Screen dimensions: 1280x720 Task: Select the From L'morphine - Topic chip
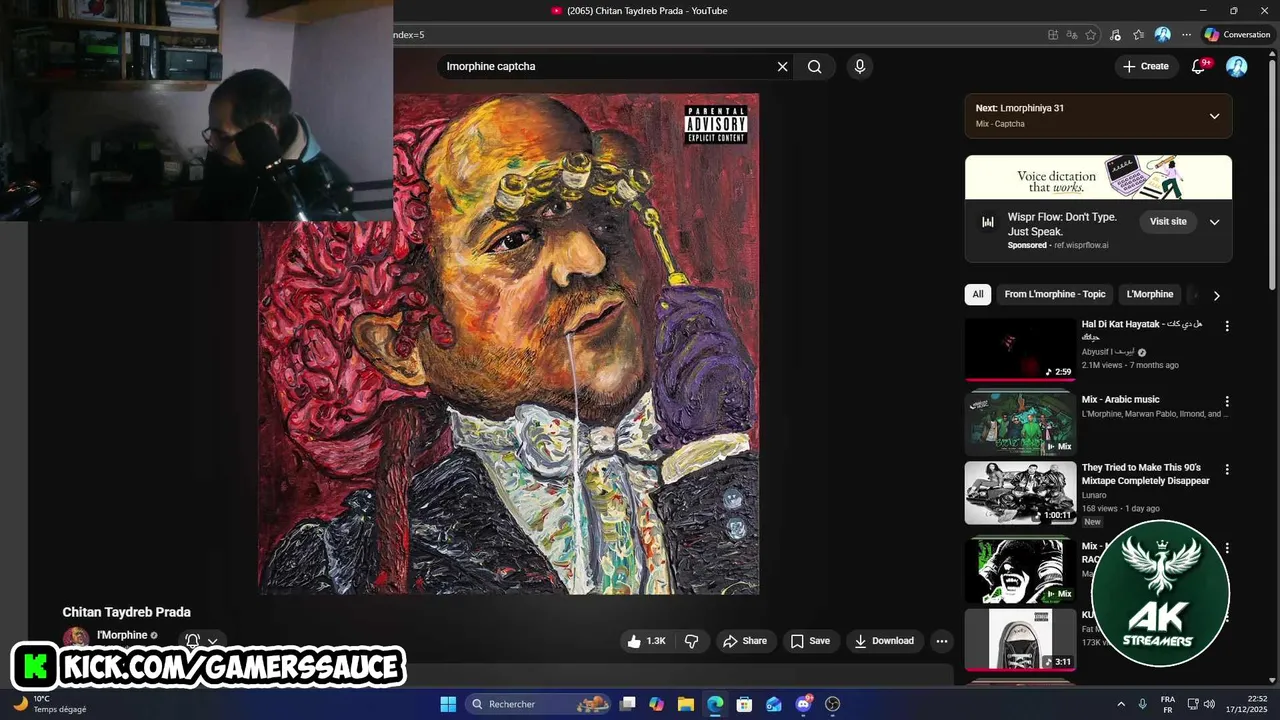click(1055, 294)
